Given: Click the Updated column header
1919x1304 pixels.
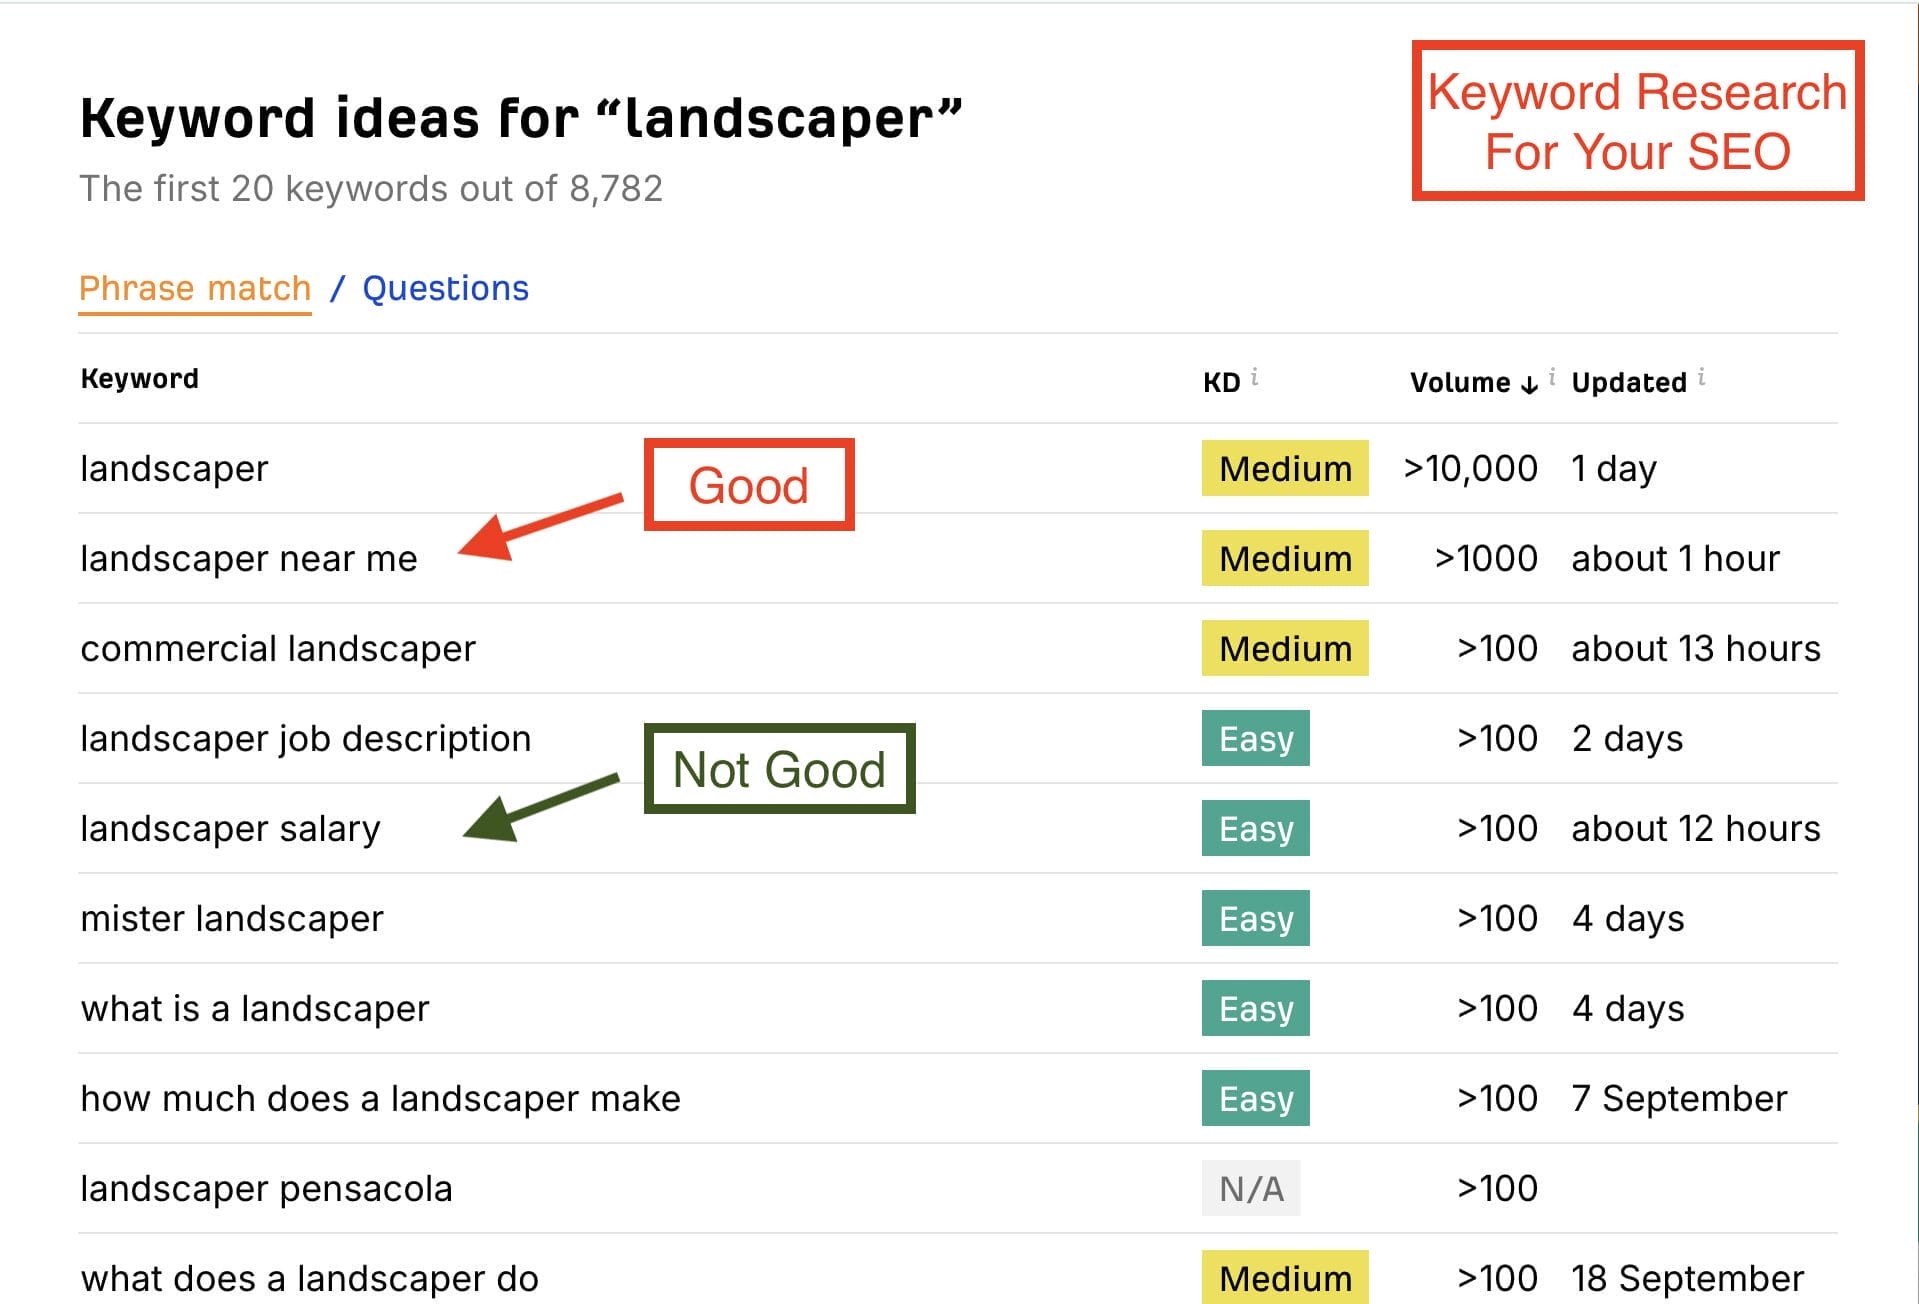Looking at the screenshot, I should pos(1629,382).
